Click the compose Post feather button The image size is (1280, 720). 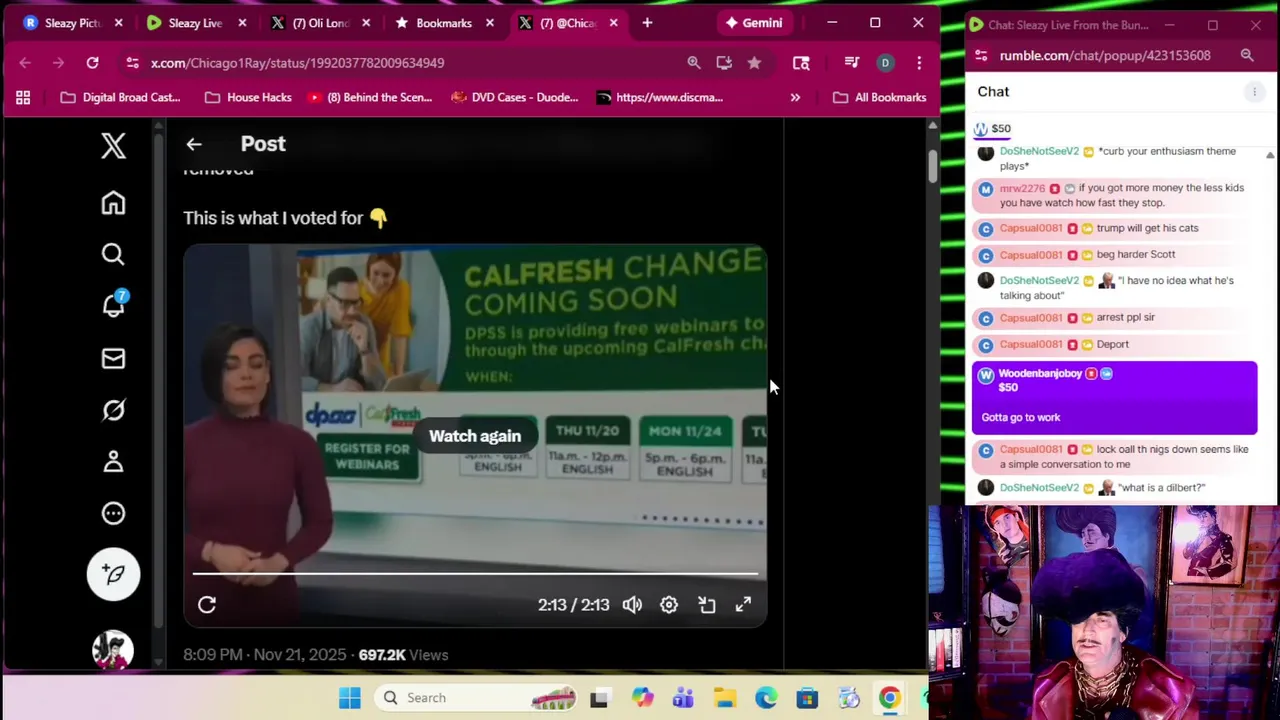pos(113,574)
